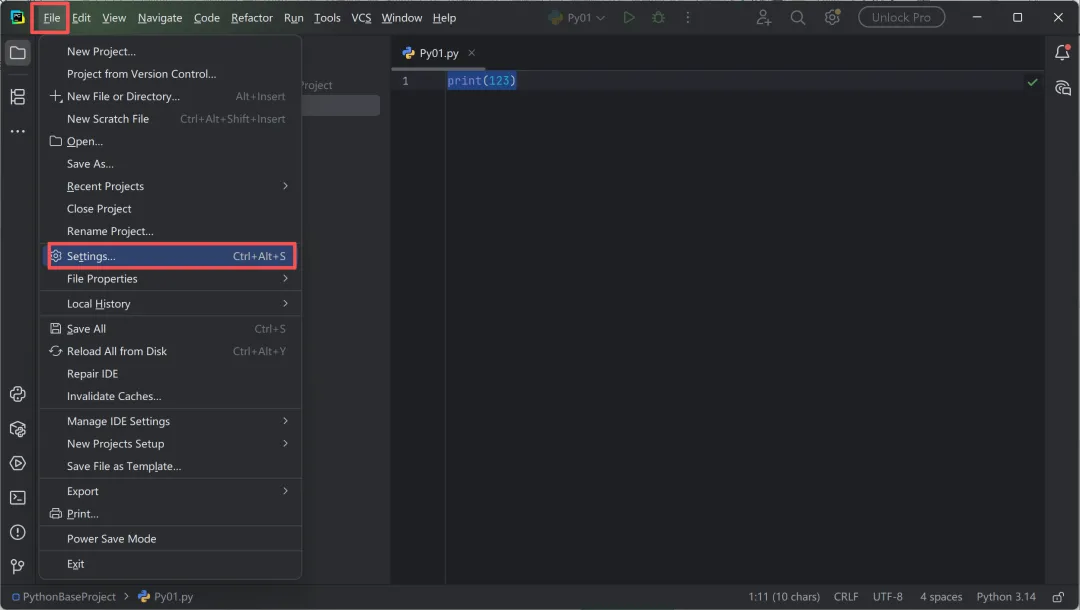Open notifications bell icon
1080x610 pixels.
(1062, 52)
